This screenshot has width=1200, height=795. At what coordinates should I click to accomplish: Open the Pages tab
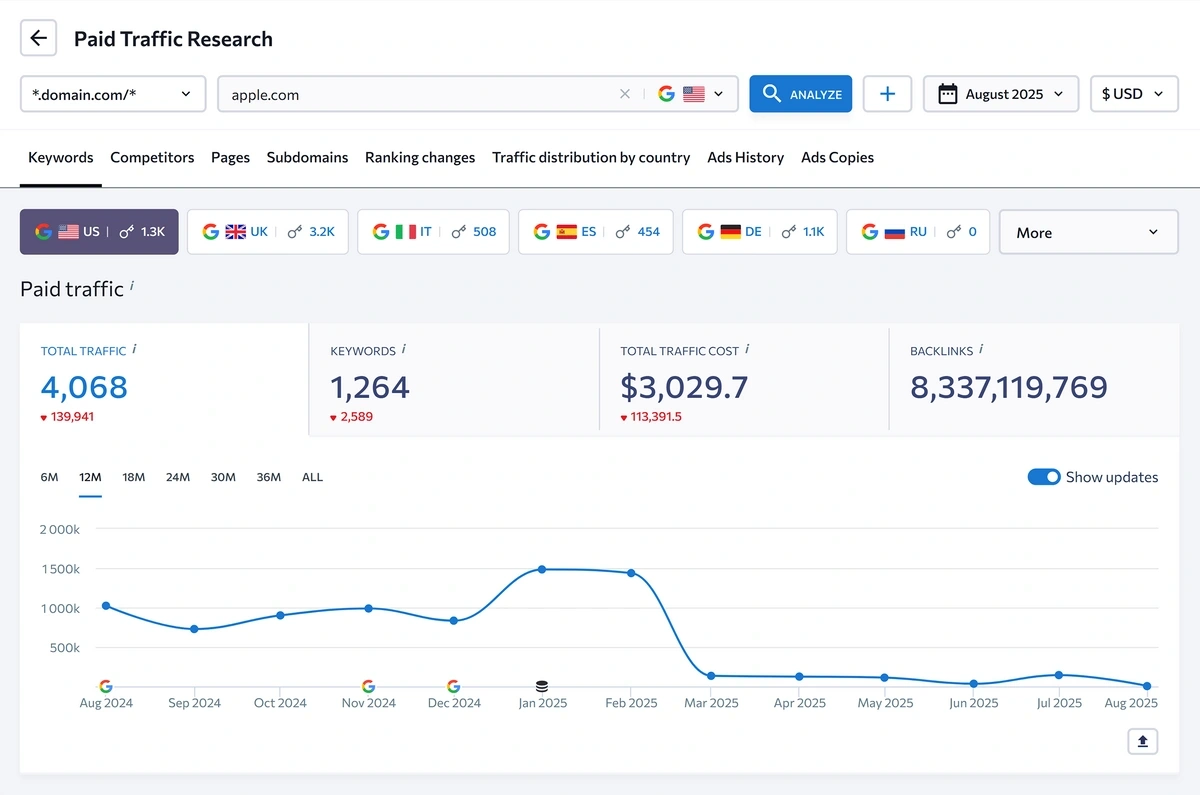(x=230, y=157)
